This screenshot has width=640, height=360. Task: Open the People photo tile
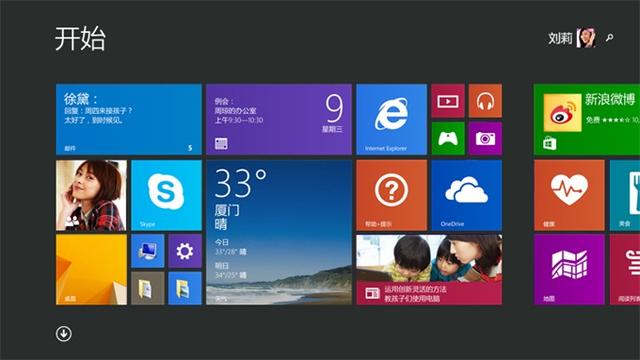point(91,195)
